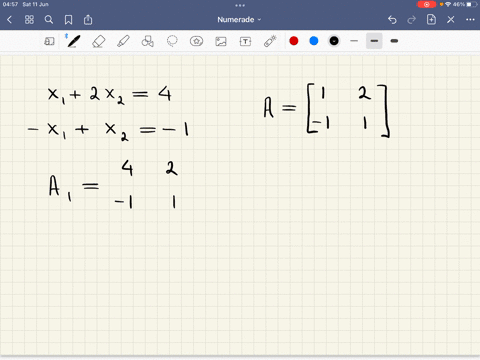Select the Pen tool
The width and height of the screenshot is (480, 360).
73,41
